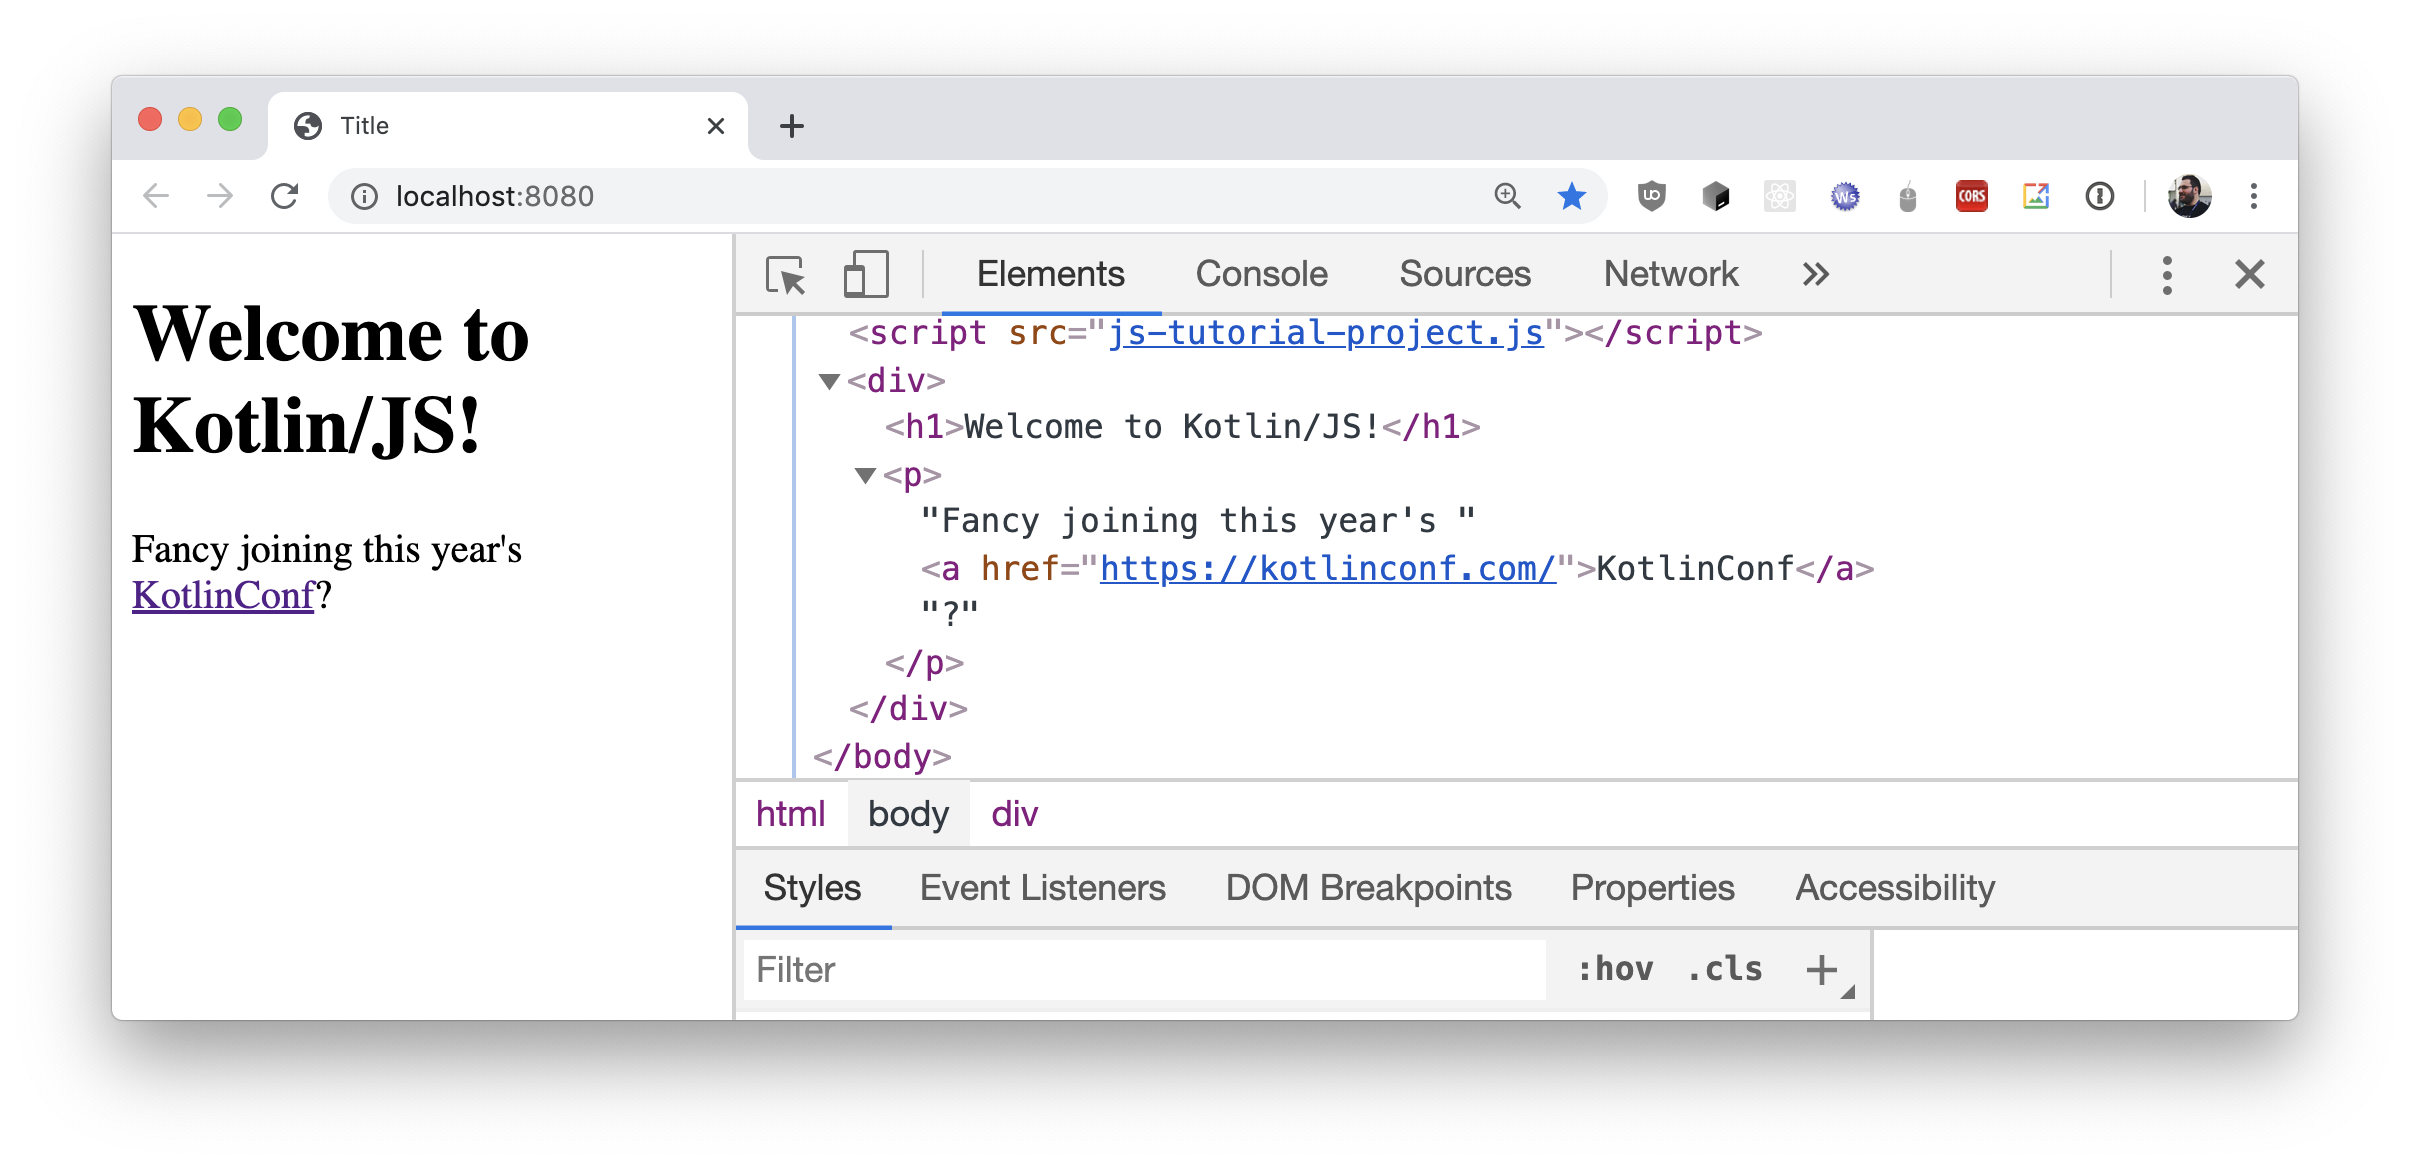Select the Title browser tab
This screenshot has width=2410, height=1168.
pos(508,126)
